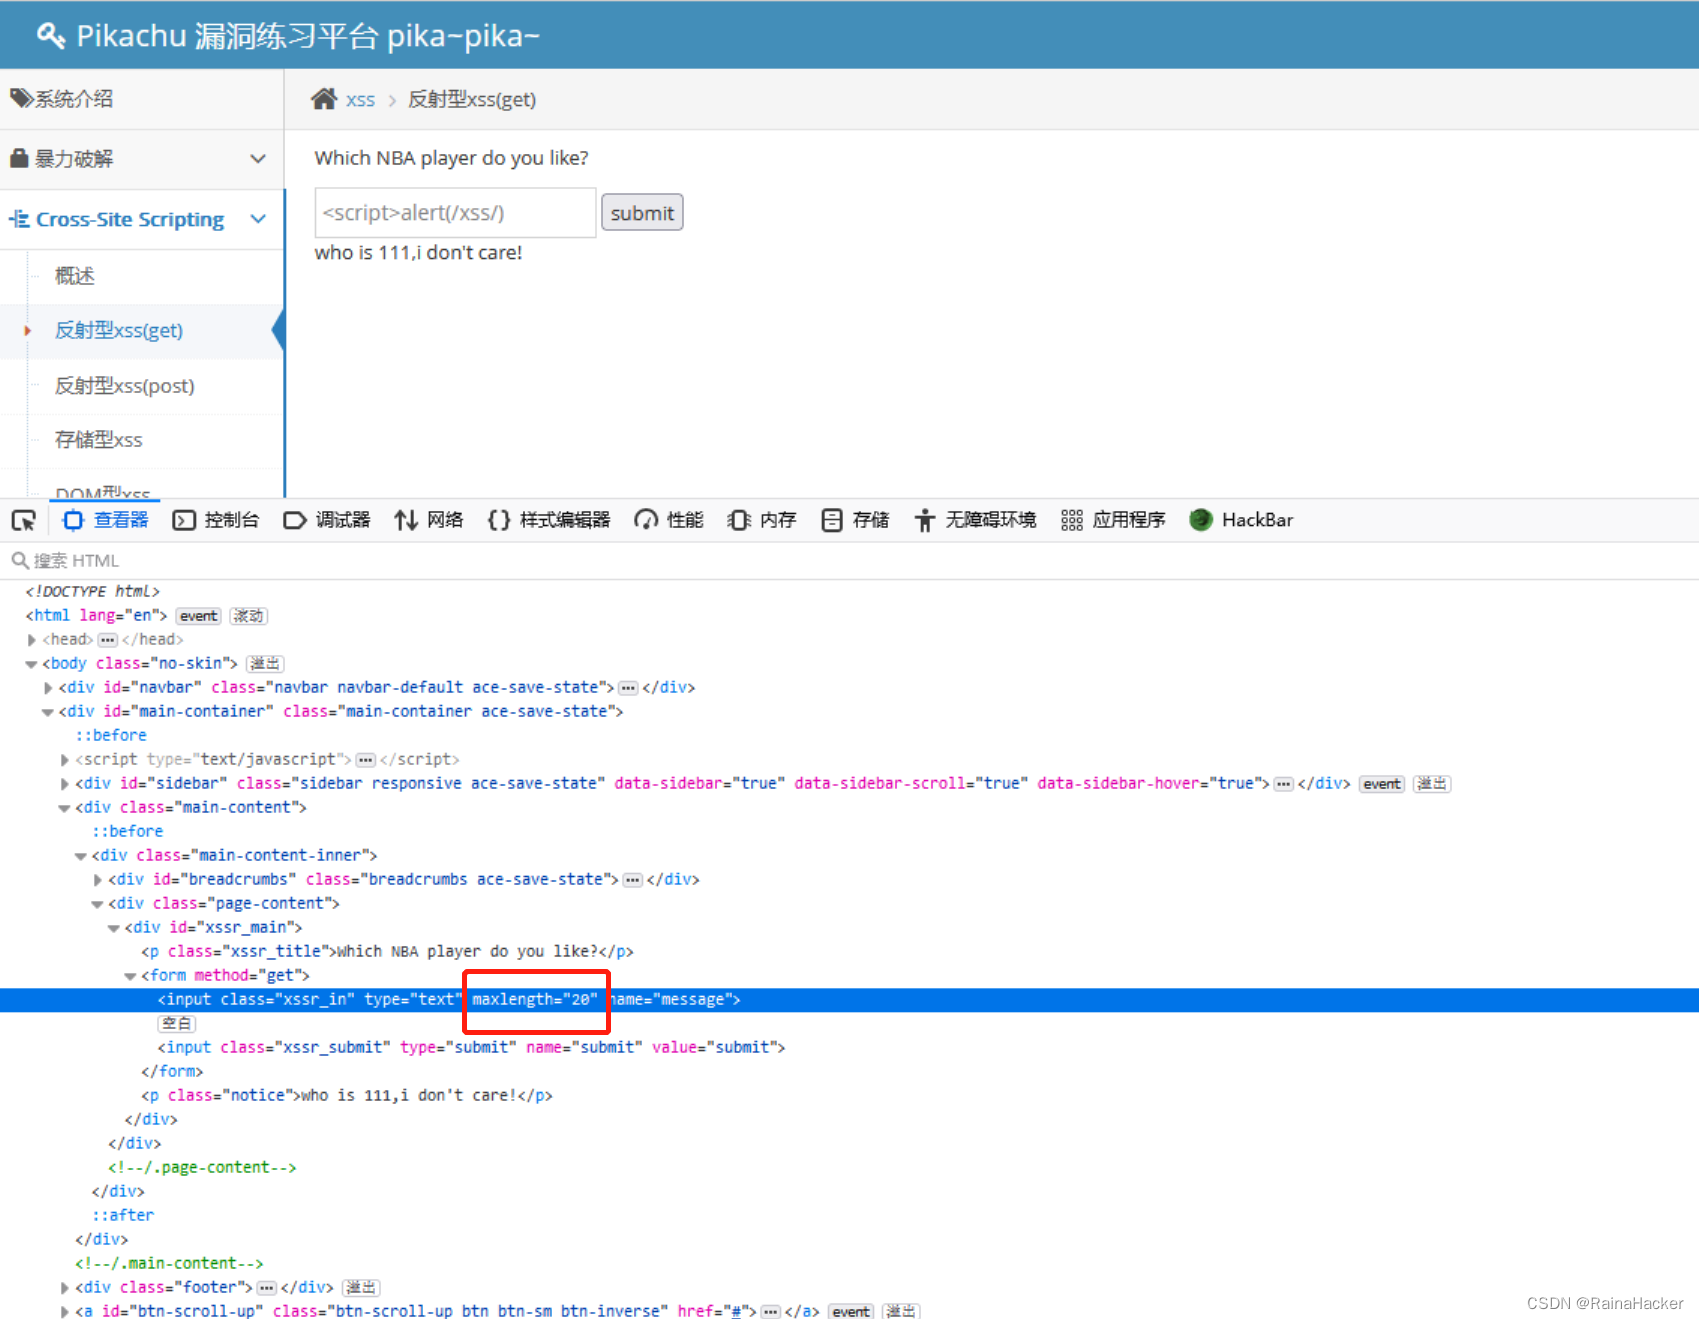The height and width of the screenshot is (1319, 1699).
Task: Open the 性能 performance tab
Action: click(x=668, y=520)
